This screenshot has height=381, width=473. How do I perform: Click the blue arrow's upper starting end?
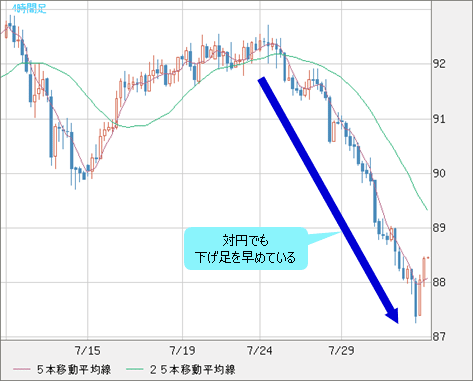261,80
